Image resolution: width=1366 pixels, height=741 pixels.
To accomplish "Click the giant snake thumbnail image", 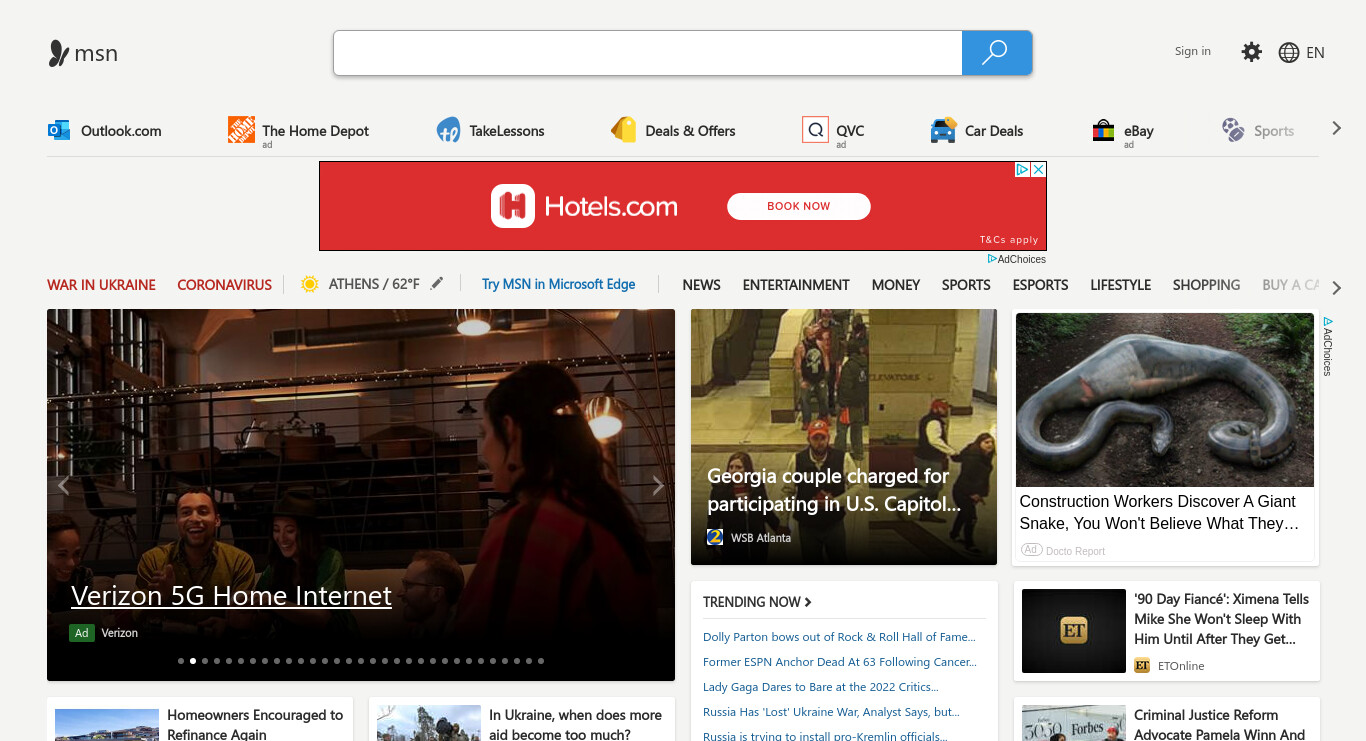I will 1165,400.
